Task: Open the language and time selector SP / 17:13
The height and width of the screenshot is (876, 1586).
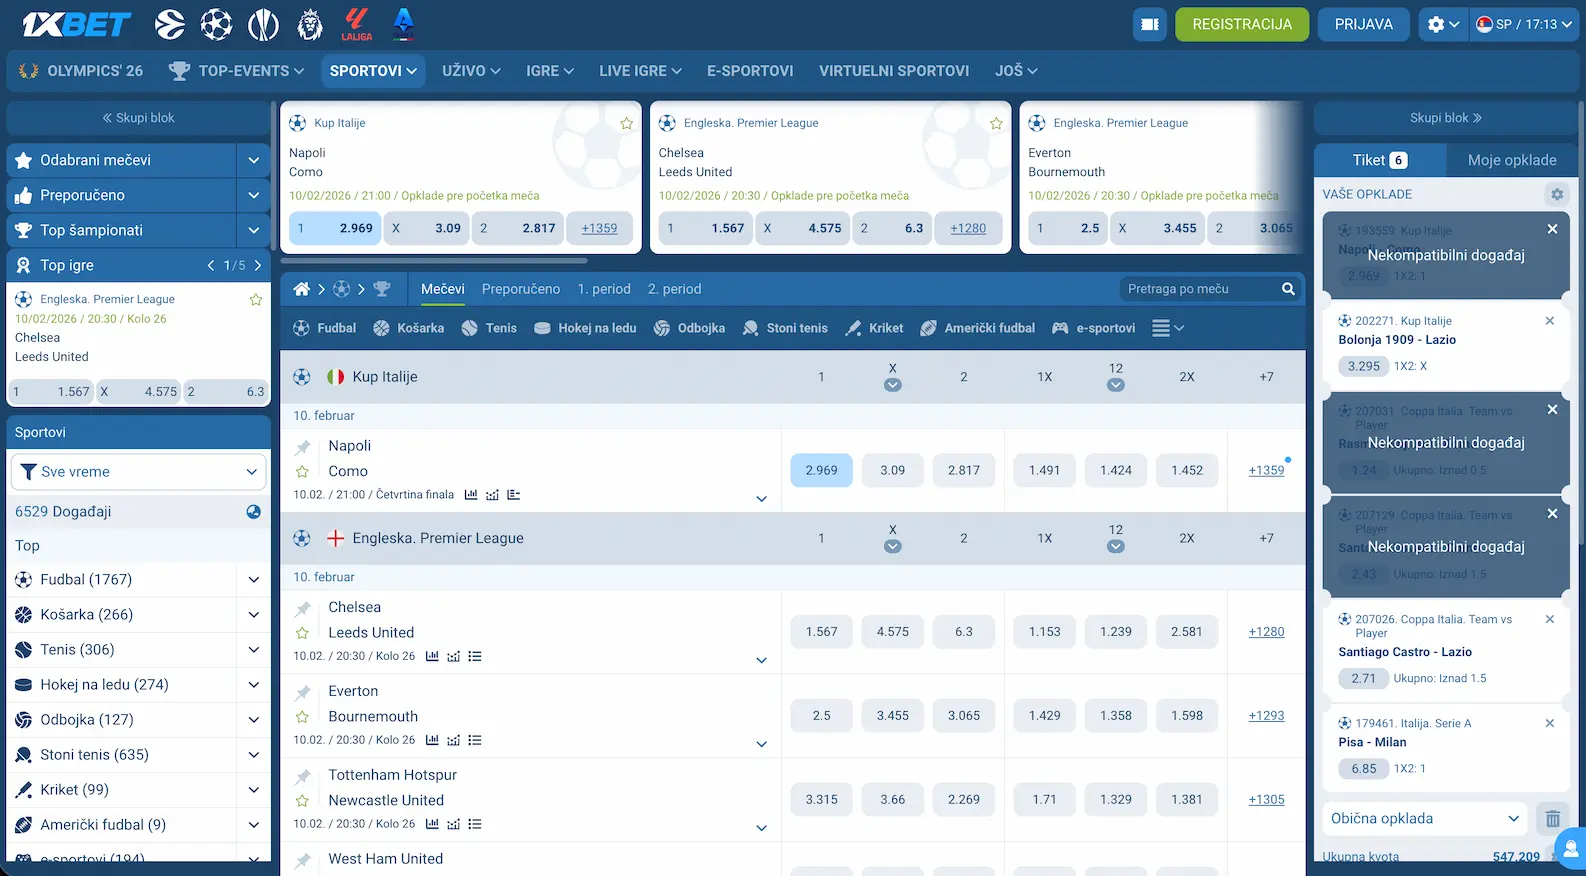Action: pyautogui.click(x=1524, y=24)
